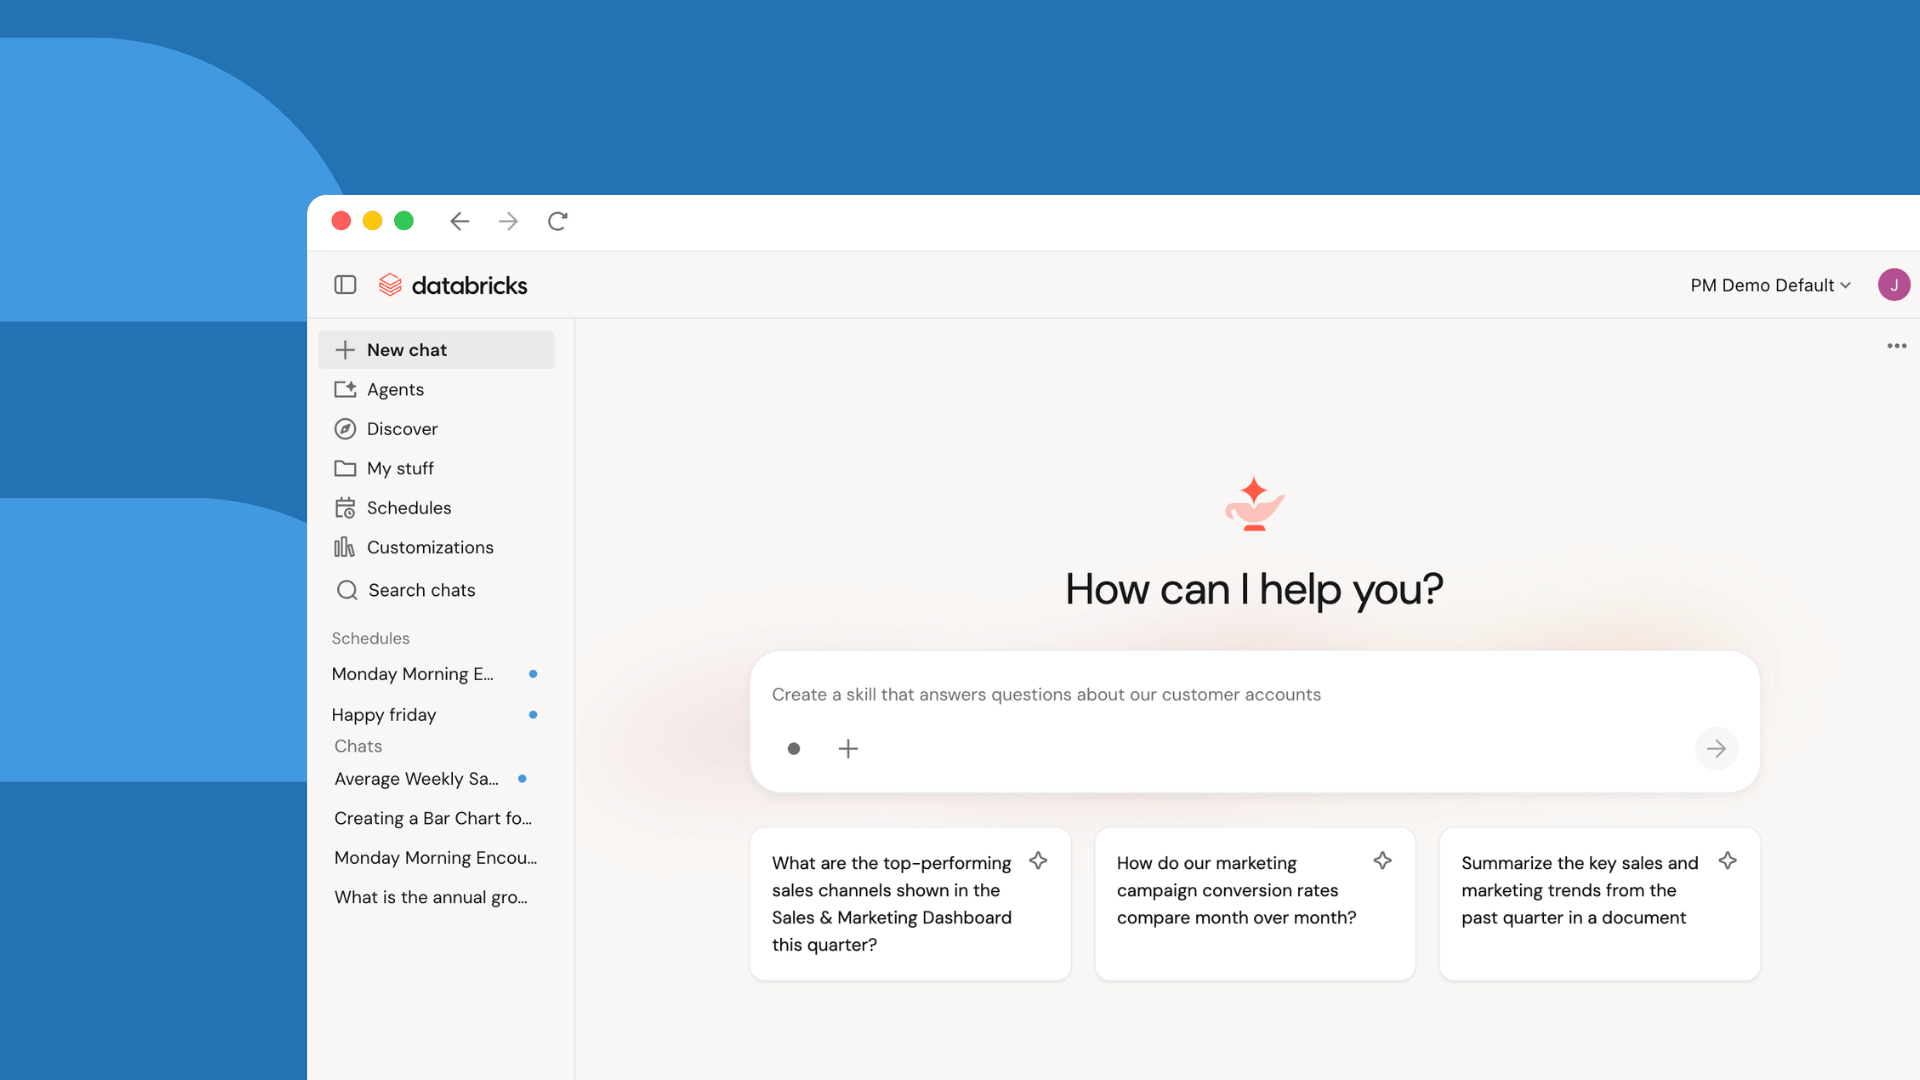This screenshot has height=1080, width=1920.
Task: Open the PM Demo Default workspace dropdown
Action: coord(1770,285)
